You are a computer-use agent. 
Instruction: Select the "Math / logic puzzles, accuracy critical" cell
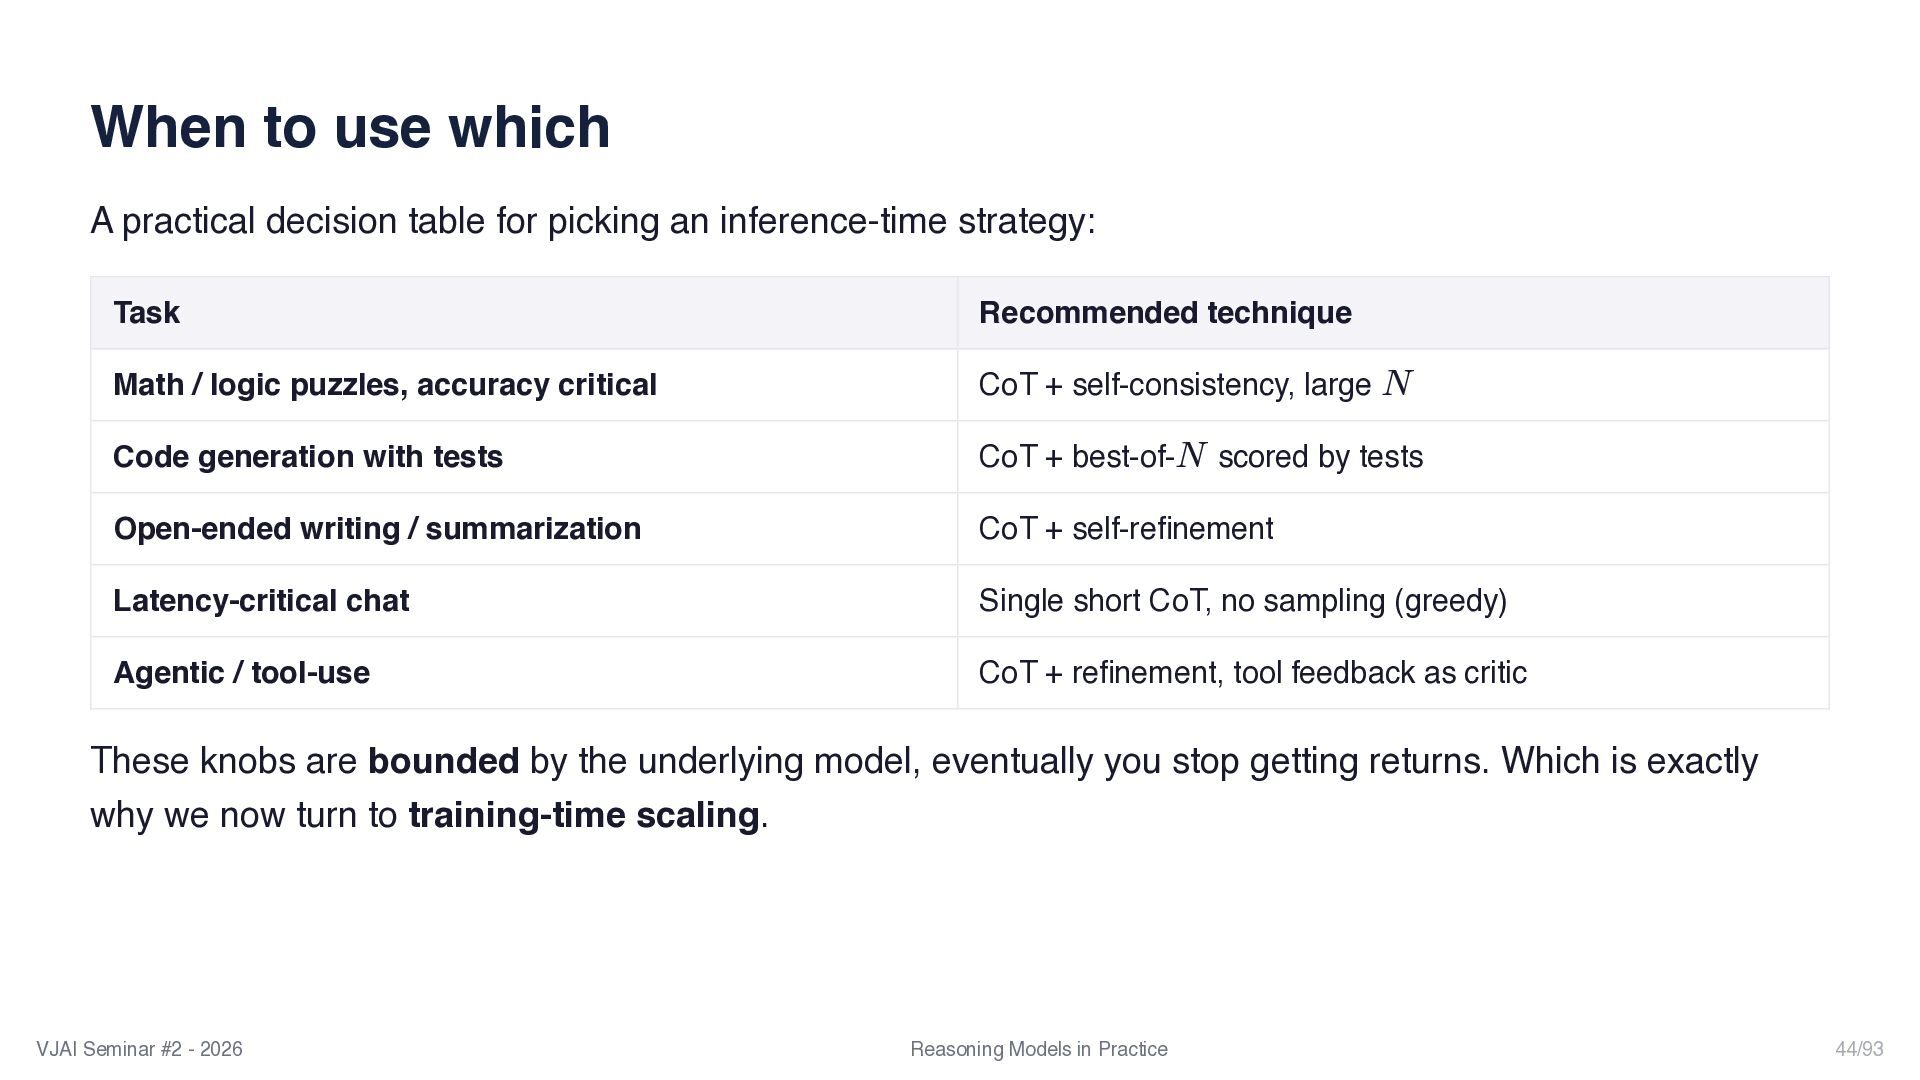tap(384, 385)
